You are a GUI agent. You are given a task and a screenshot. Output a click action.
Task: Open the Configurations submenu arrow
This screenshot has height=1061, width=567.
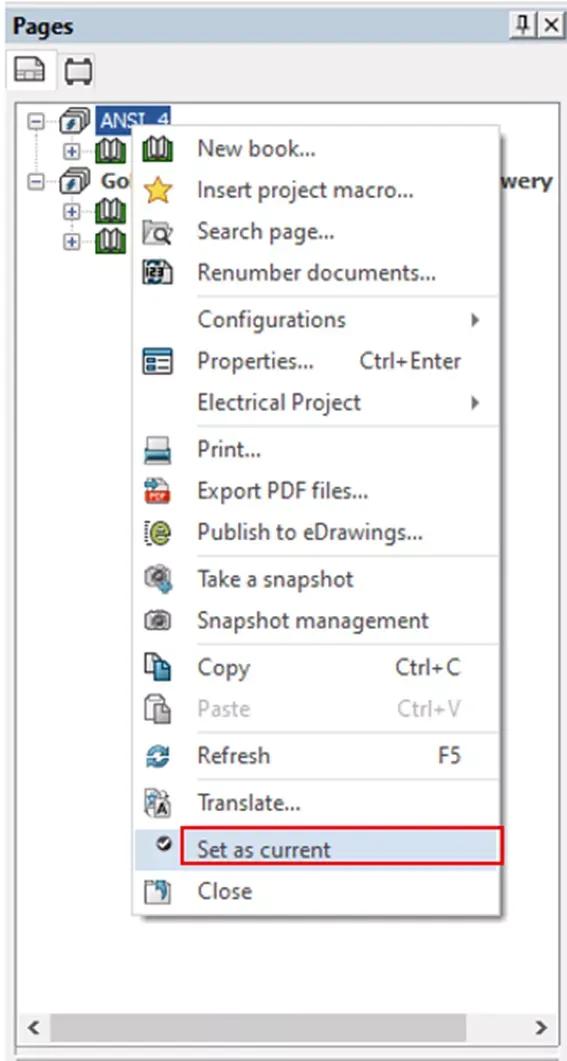(x=475, y=320)
